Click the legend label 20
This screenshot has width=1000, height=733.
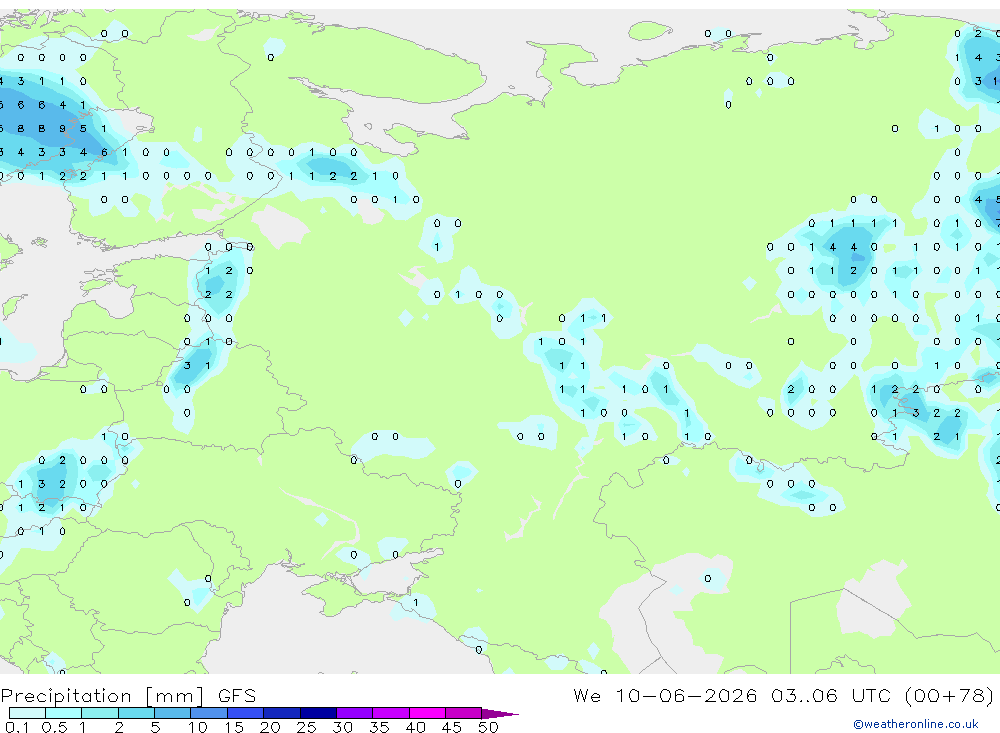pos(270,727)
